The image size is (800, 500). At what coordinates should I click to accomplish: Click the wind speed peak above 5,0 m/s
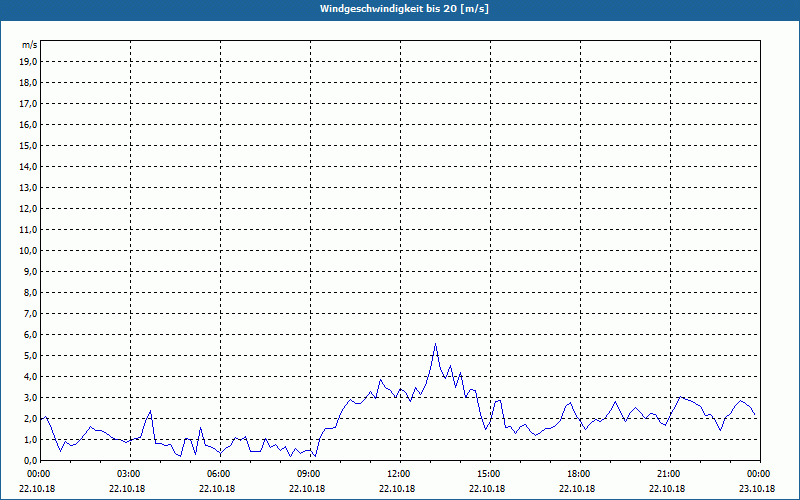tap(435, 344)
